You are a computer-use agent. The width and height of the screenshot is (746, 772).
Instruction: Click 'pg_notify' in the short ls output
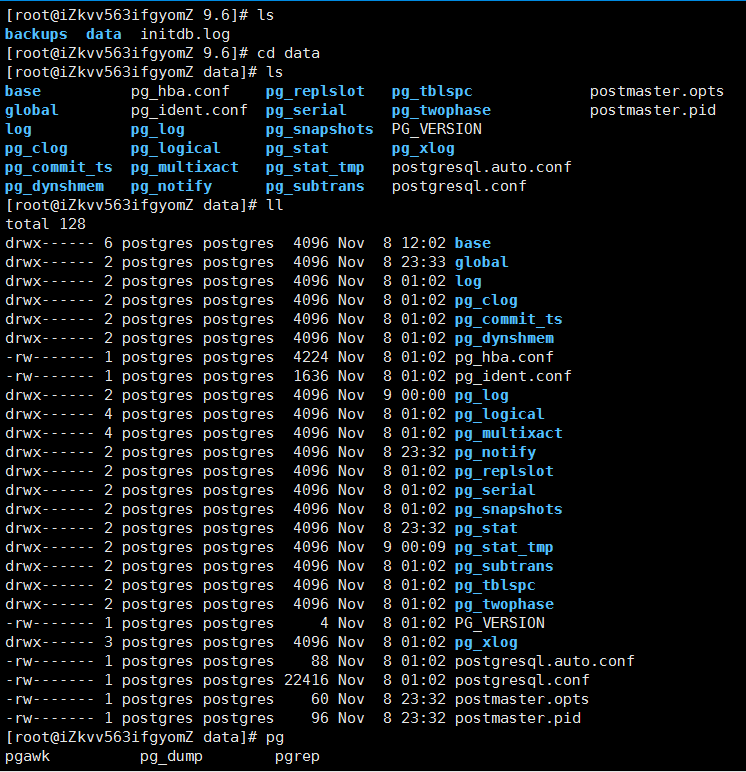(x=171, y=186)
